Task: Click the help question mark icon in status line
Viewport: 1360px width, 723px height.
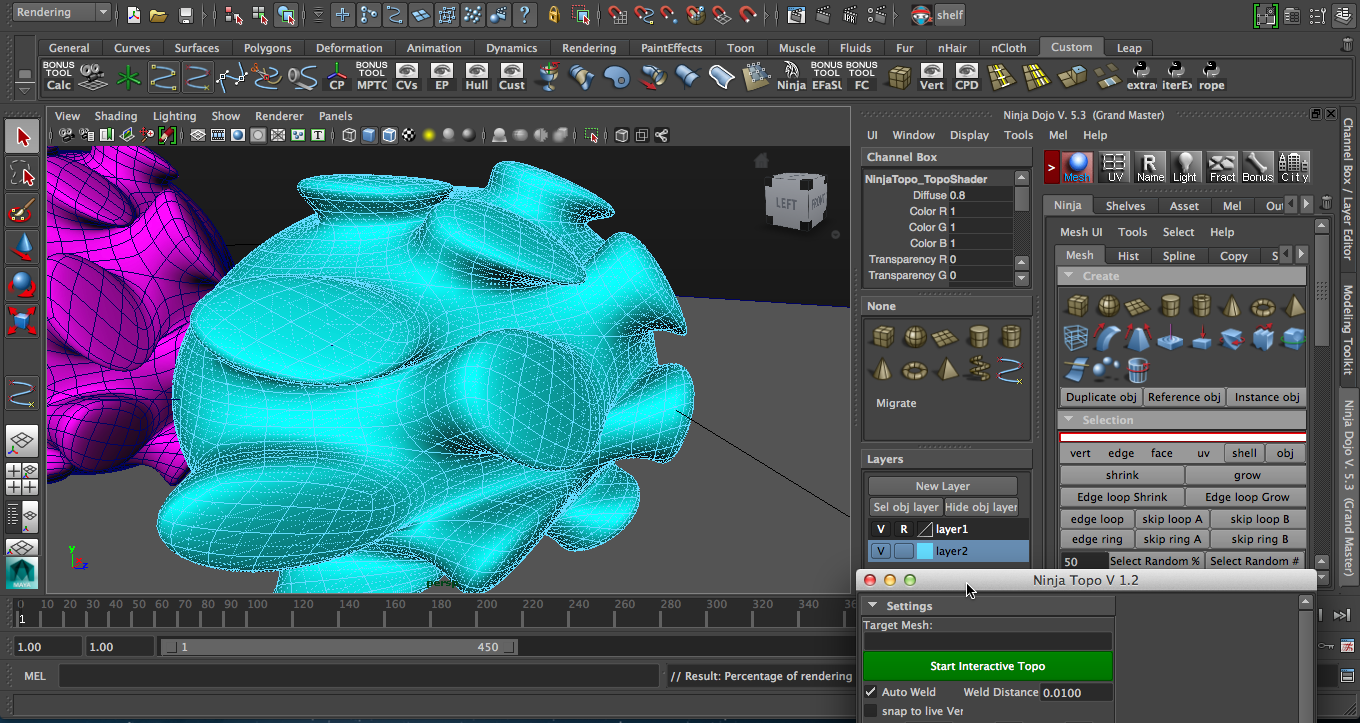Action: pos(524,14)
